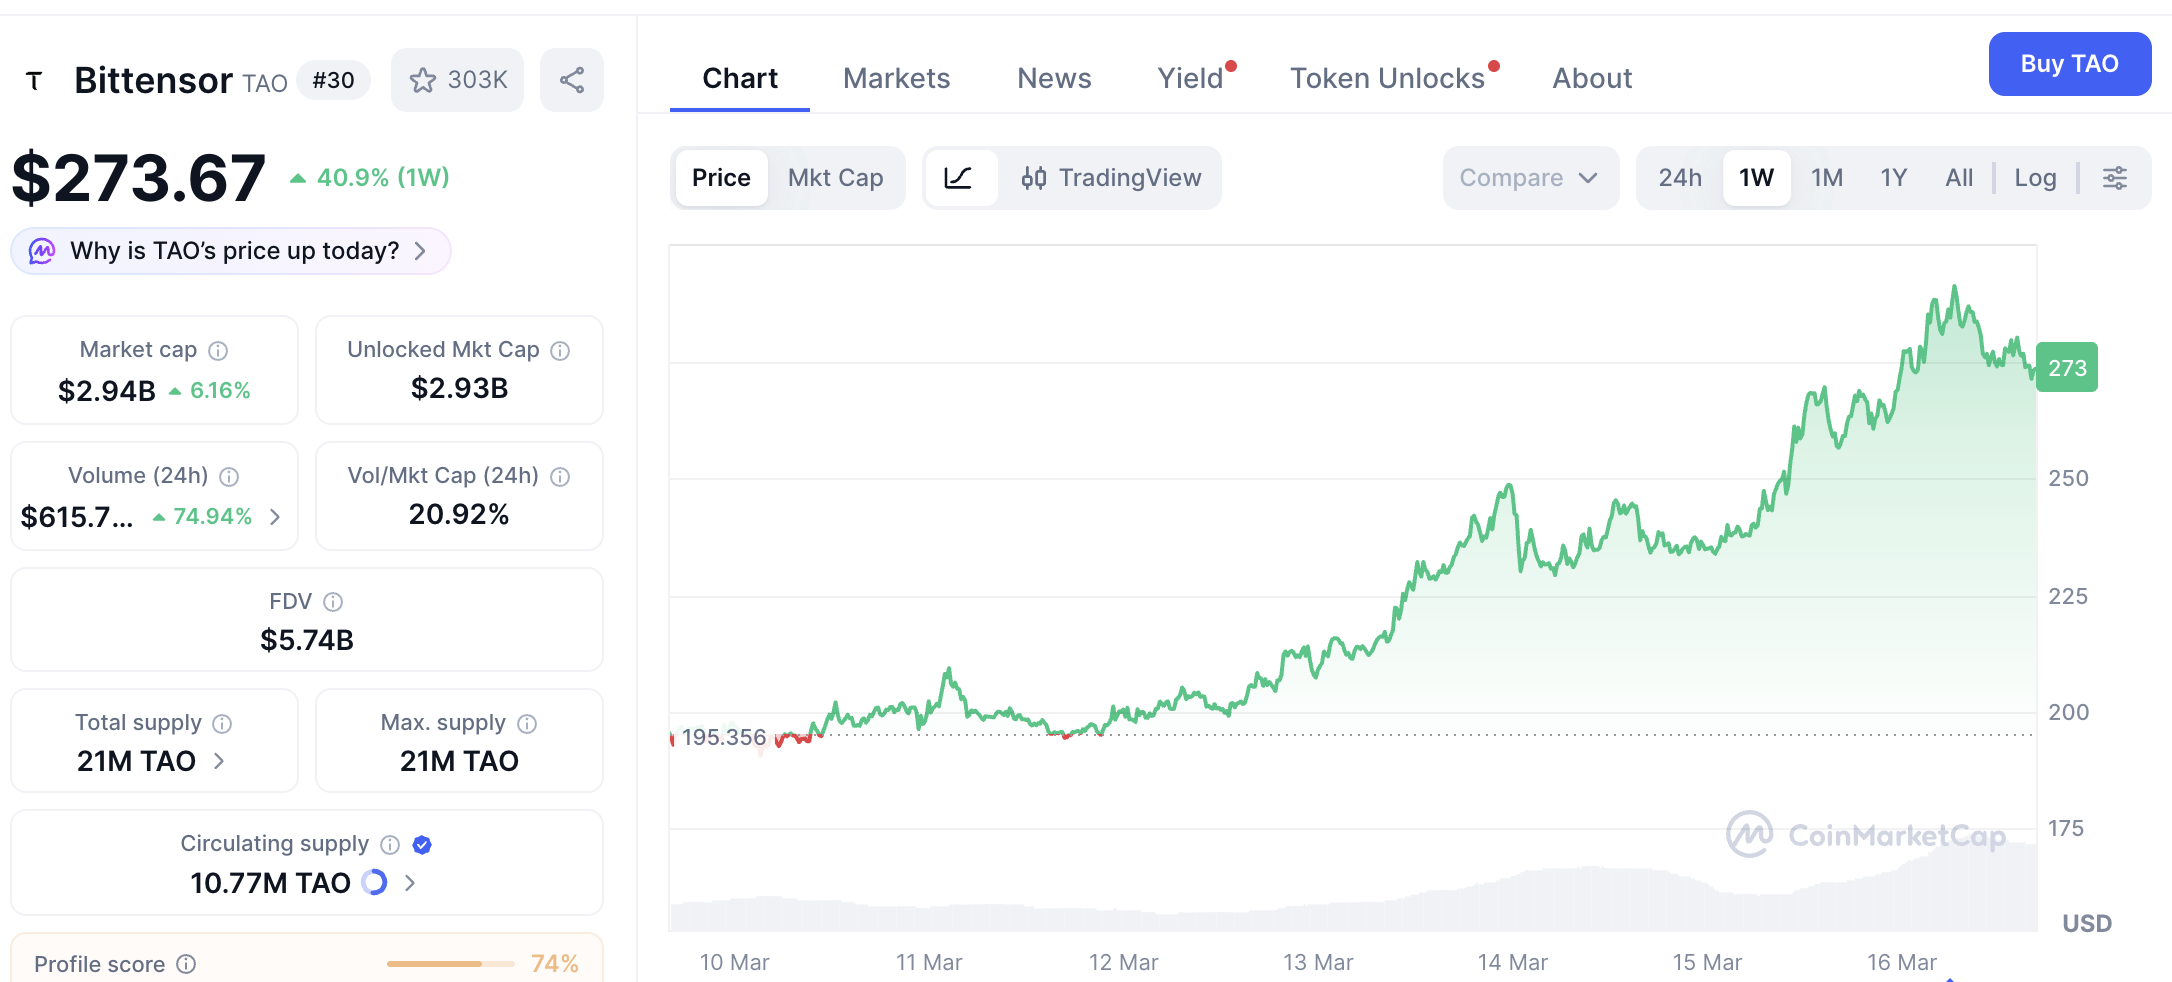
Task: Click the Profile score progress bar
Action: 451,964
